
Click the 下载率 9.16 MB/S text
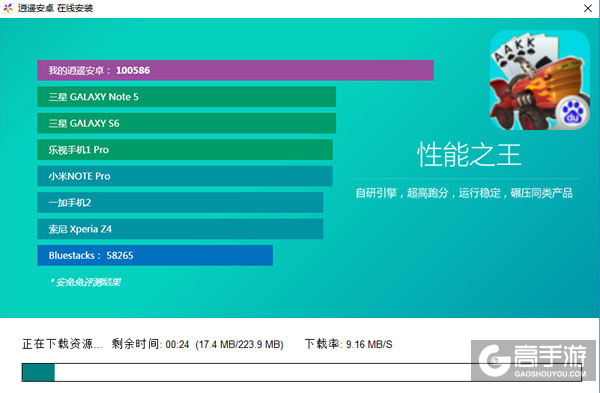tap(349, 344)
